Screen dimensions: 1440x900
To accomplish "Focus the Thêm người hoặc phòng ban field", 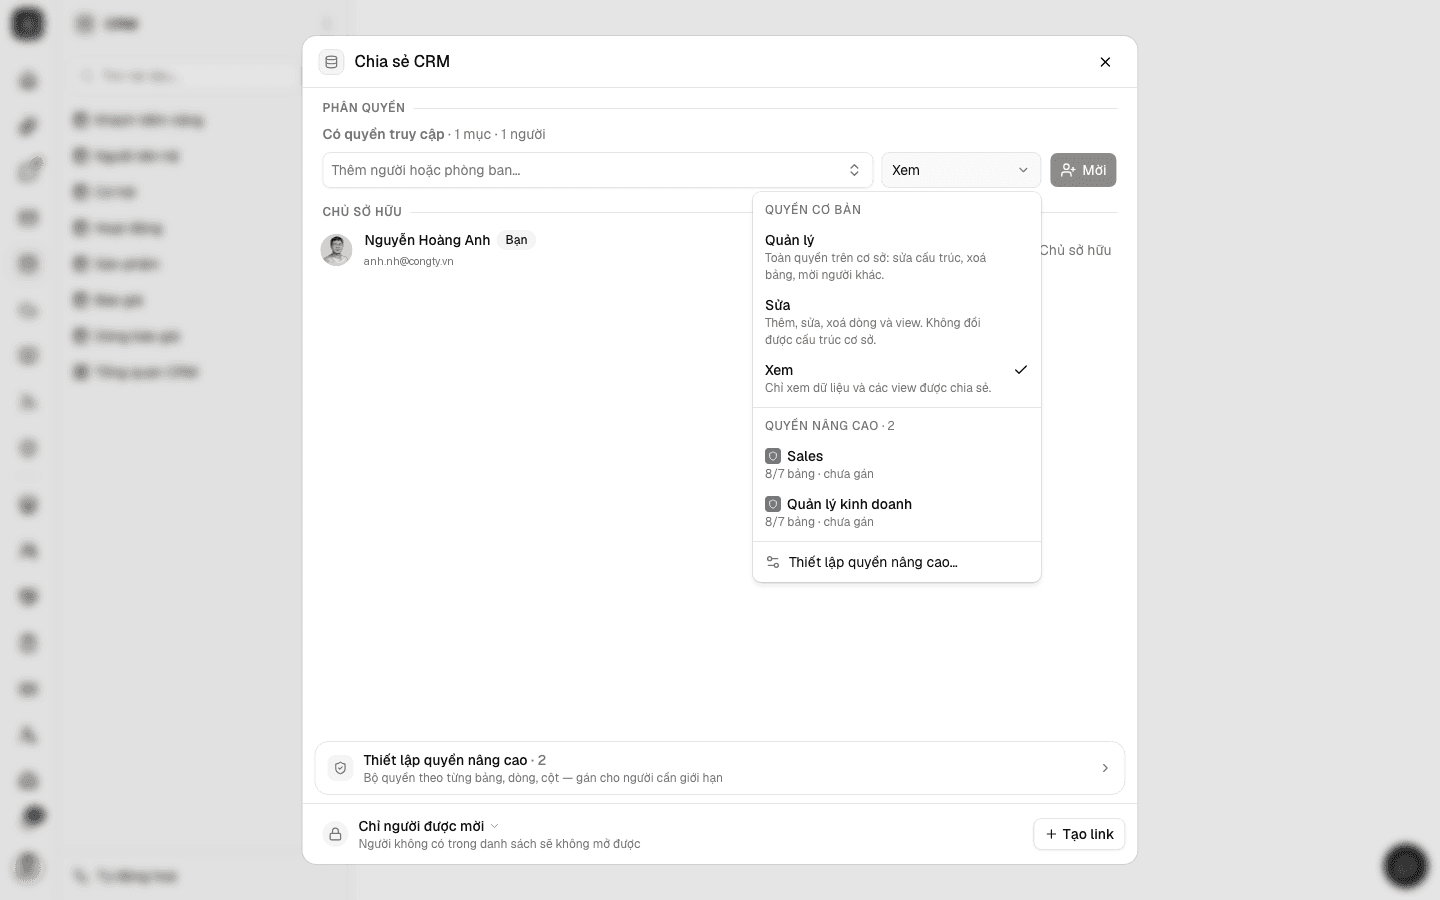I will 597,170.
